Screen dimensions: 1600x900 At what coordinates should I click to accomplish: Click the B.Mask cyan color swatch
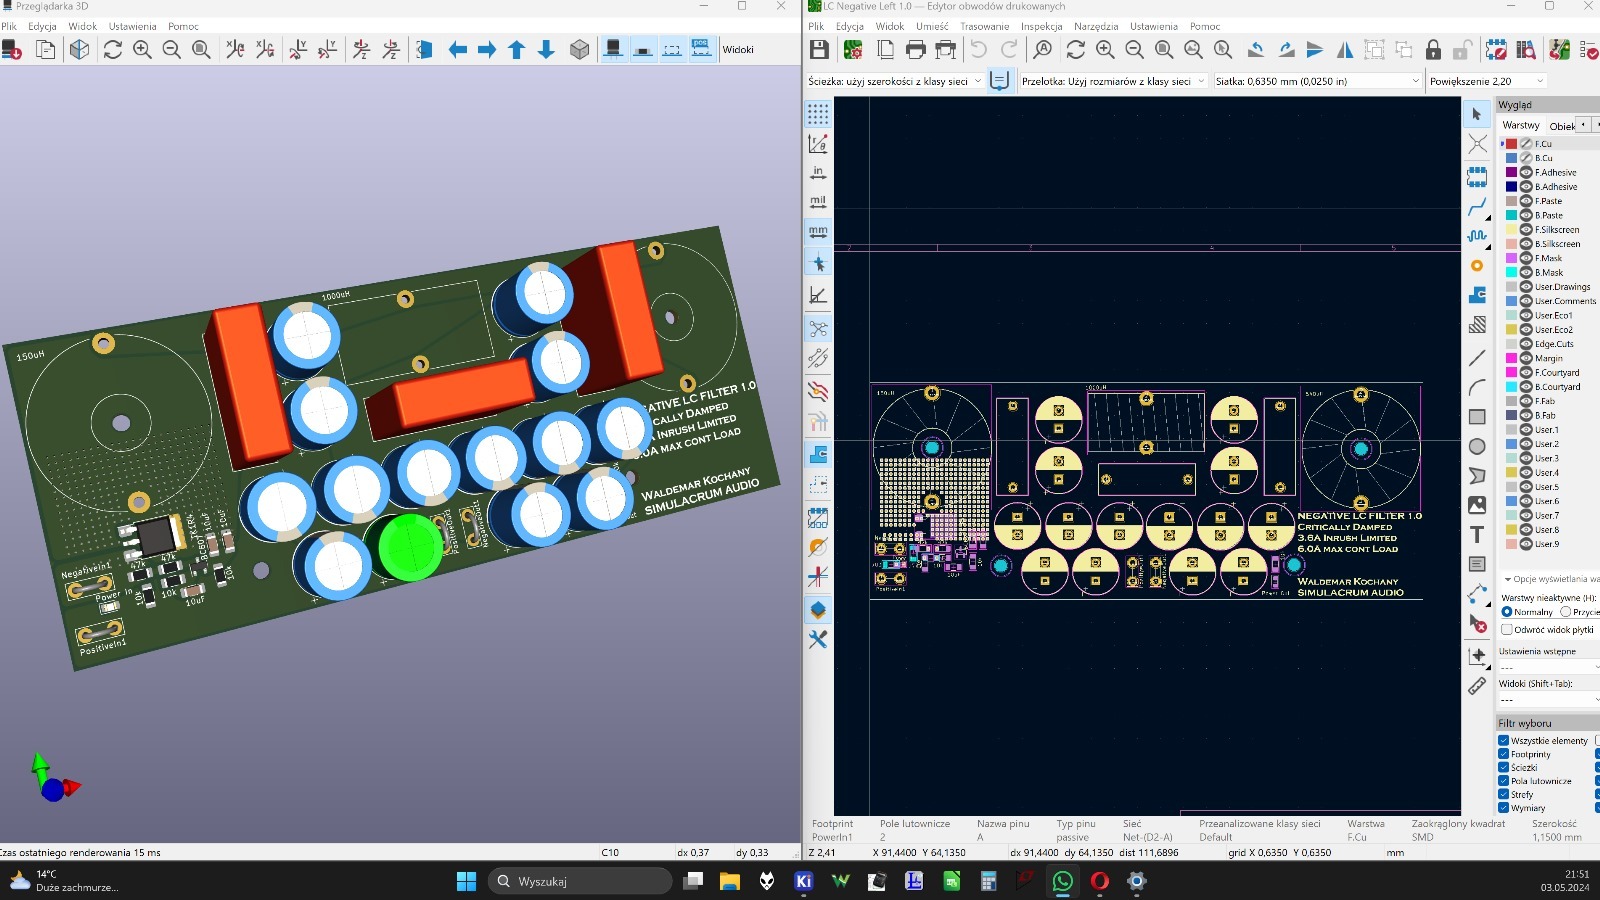pyautogui.click(x=1512, y=272)
